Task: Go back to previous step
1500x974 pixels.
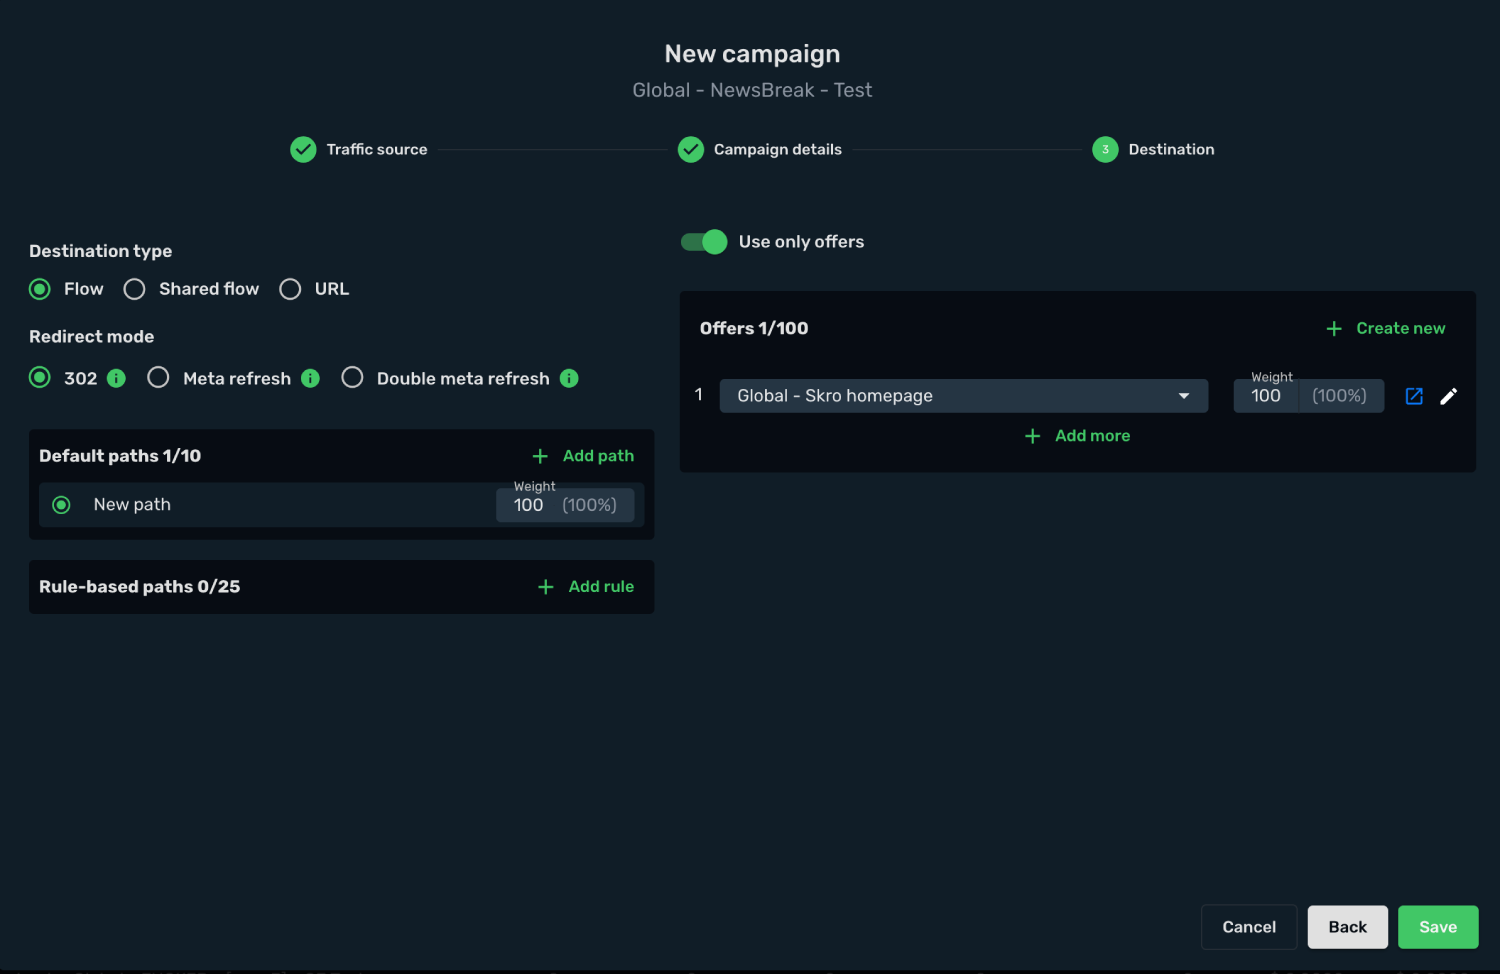Action: pos(1347,927)
